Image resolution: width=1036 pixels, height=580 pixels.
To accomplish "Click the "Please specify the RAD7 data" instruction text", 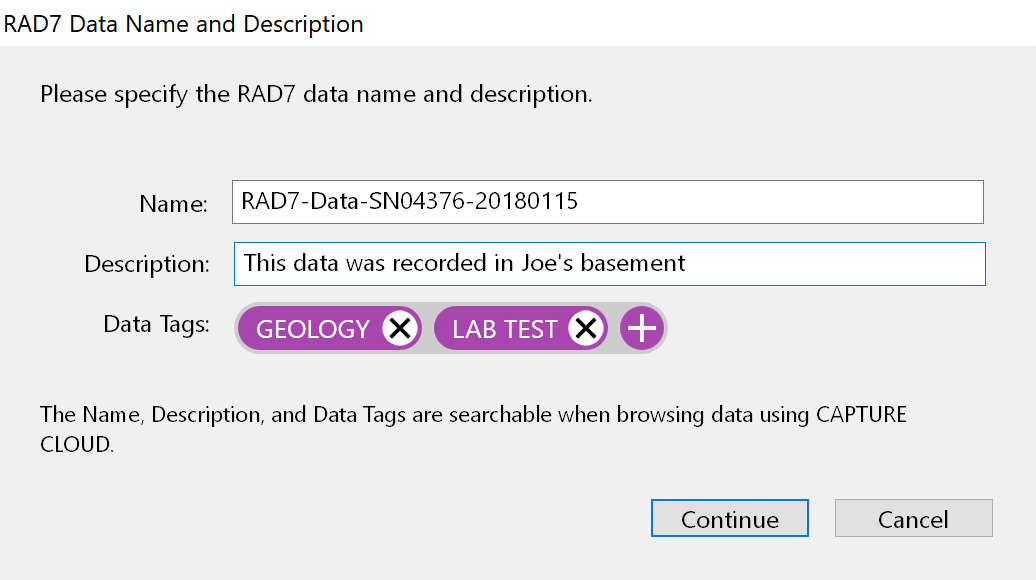I will 316,95.
